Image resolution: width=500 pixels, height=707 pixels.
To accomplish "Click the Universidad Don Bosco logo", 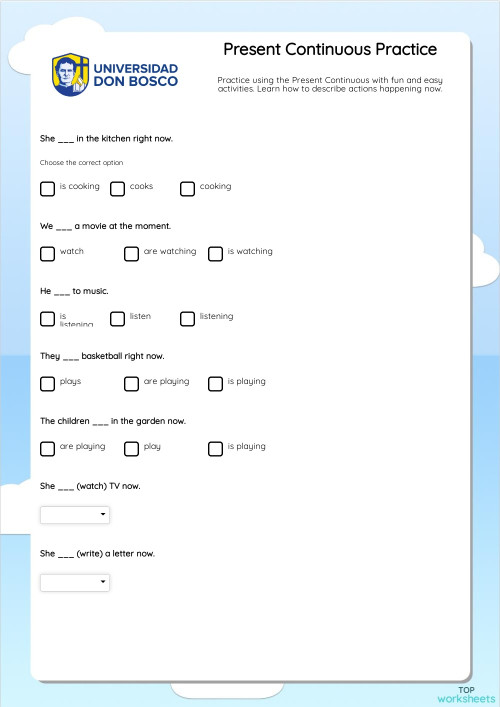I will click(115, 74).
